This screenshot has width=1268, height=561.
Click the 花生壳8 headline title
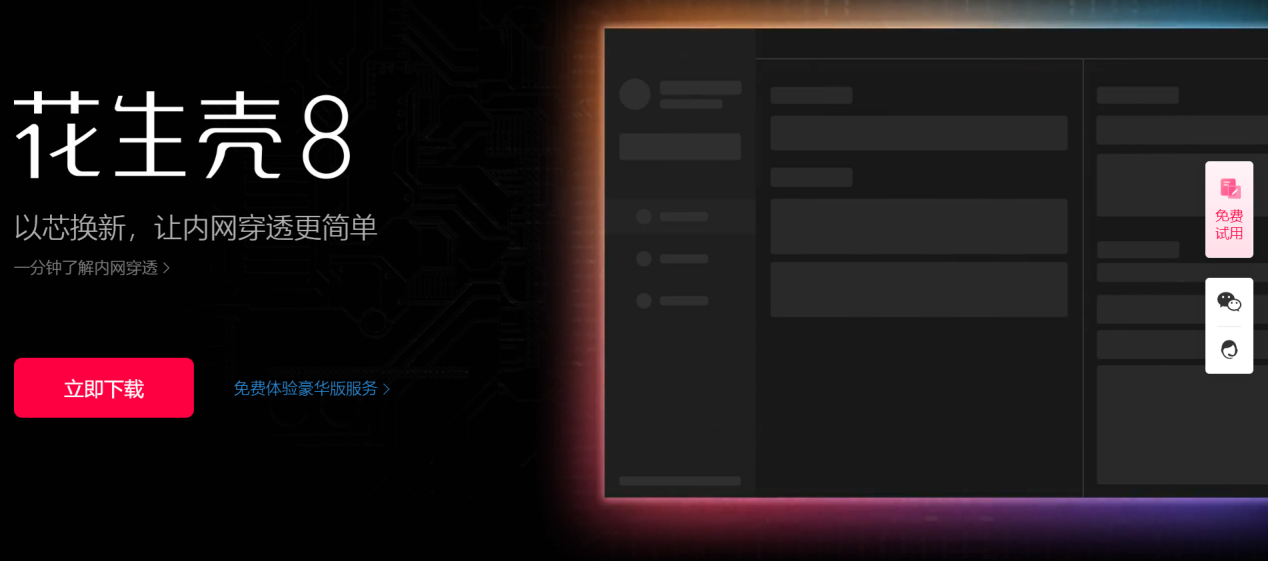pyautogui.click(x=182, y=136)
